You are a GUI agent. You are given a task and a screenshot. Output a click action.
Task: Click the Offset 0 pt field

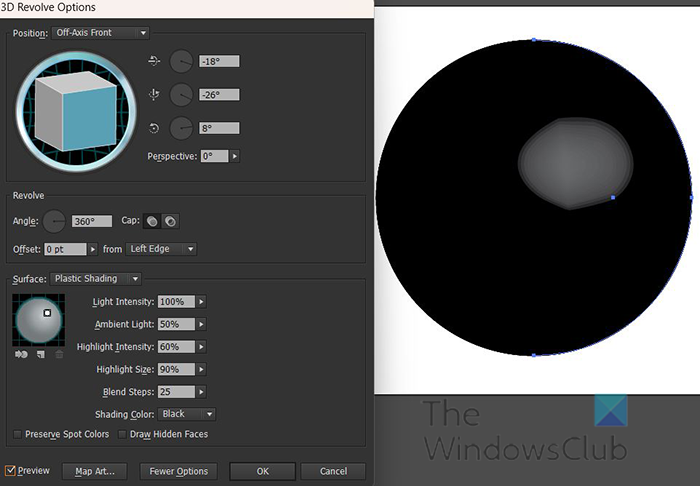(65, 249)
